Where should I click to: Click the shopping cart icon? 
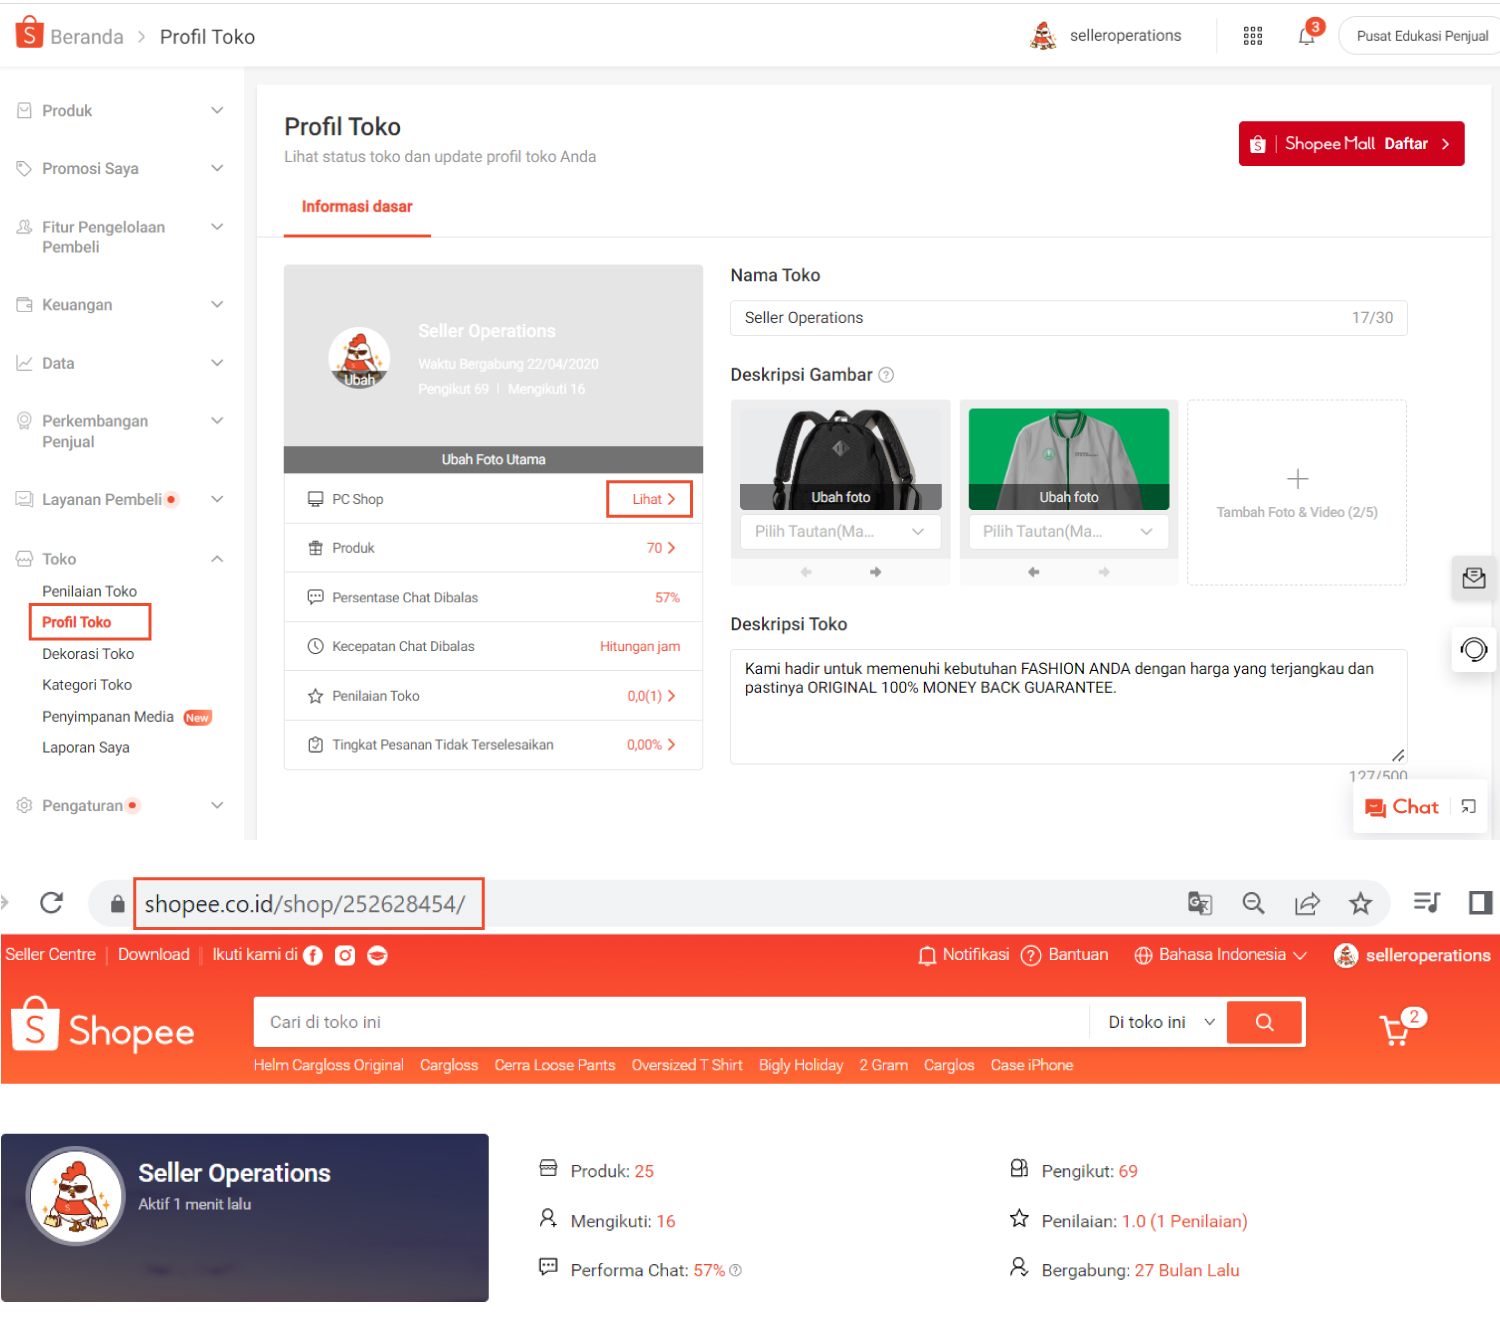(x=1395, y=1029)
